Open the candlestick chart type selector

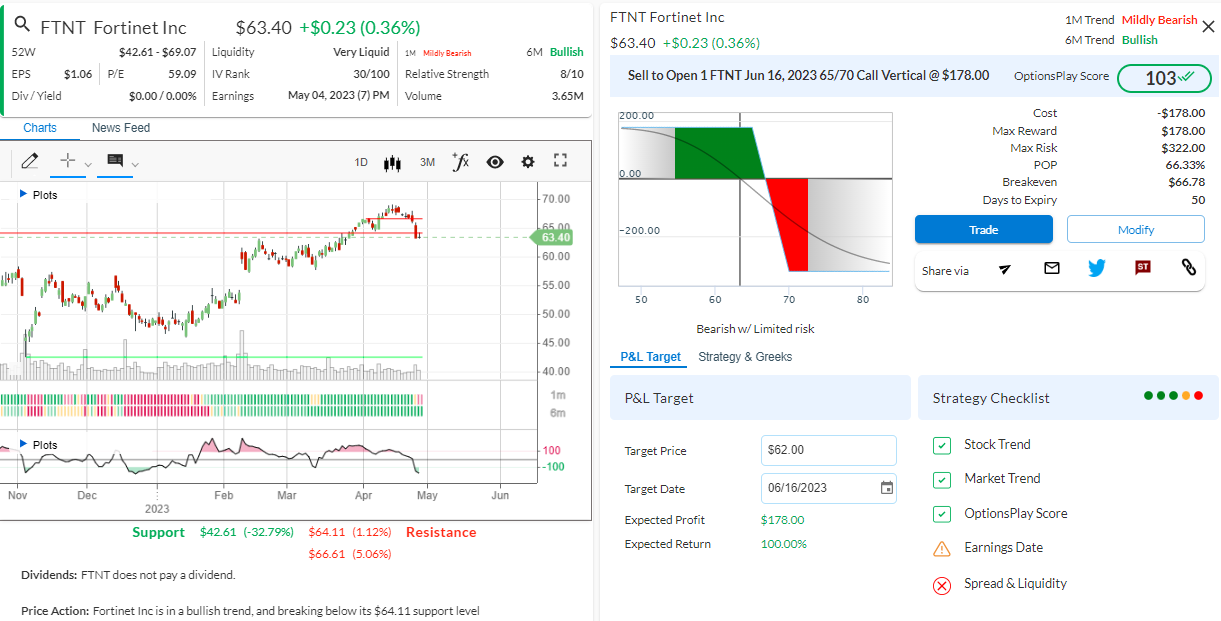click(392, 162)
